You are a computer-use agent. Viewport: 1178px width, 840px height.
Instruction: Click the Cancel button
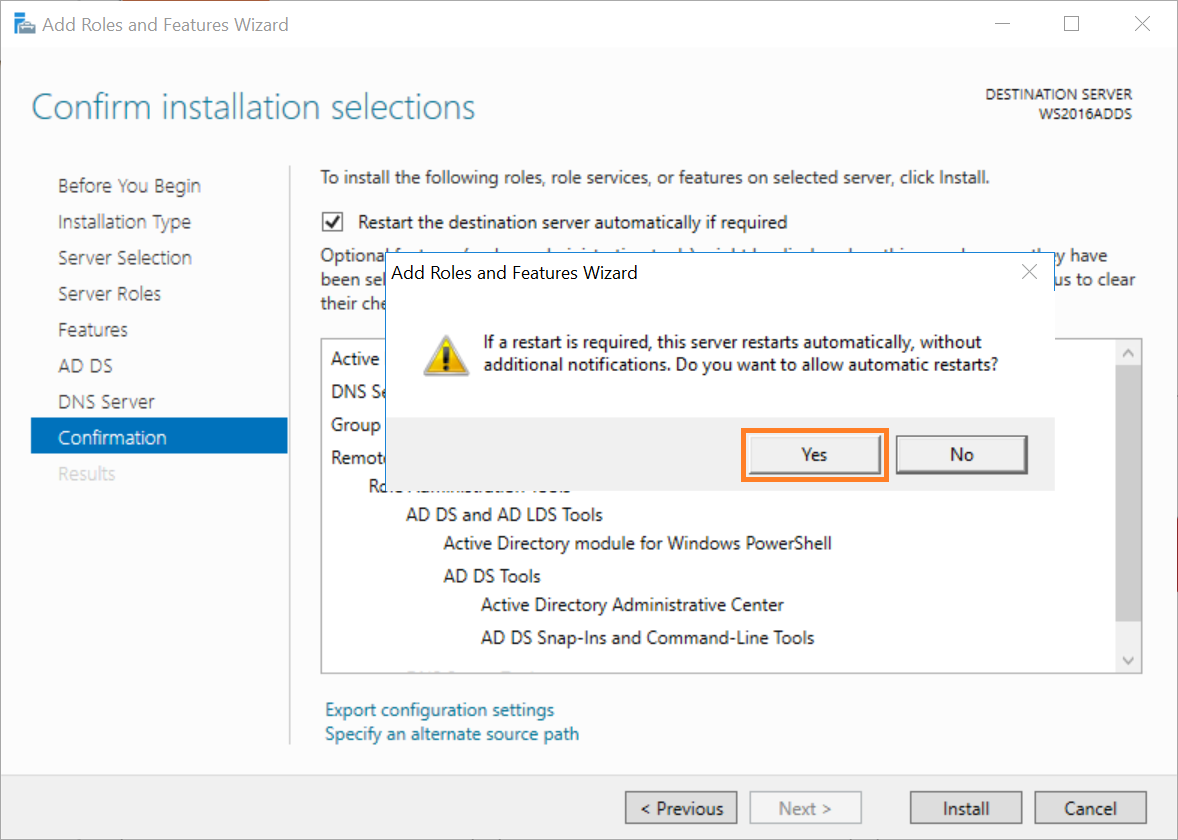(1090, 808)
